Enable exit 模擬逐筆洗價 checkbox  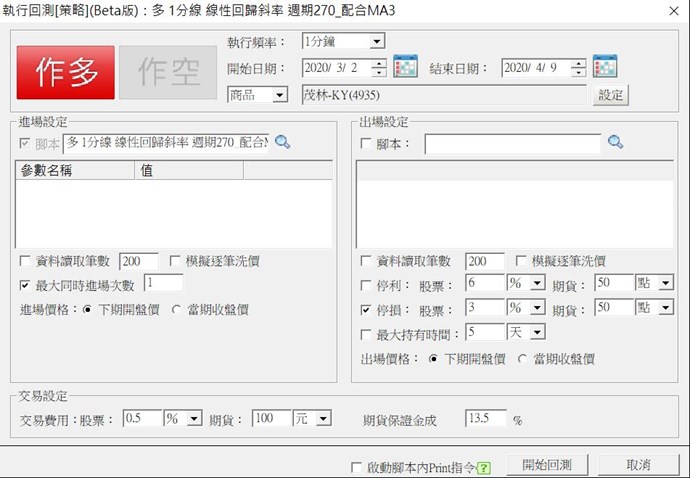click(521, 261)
